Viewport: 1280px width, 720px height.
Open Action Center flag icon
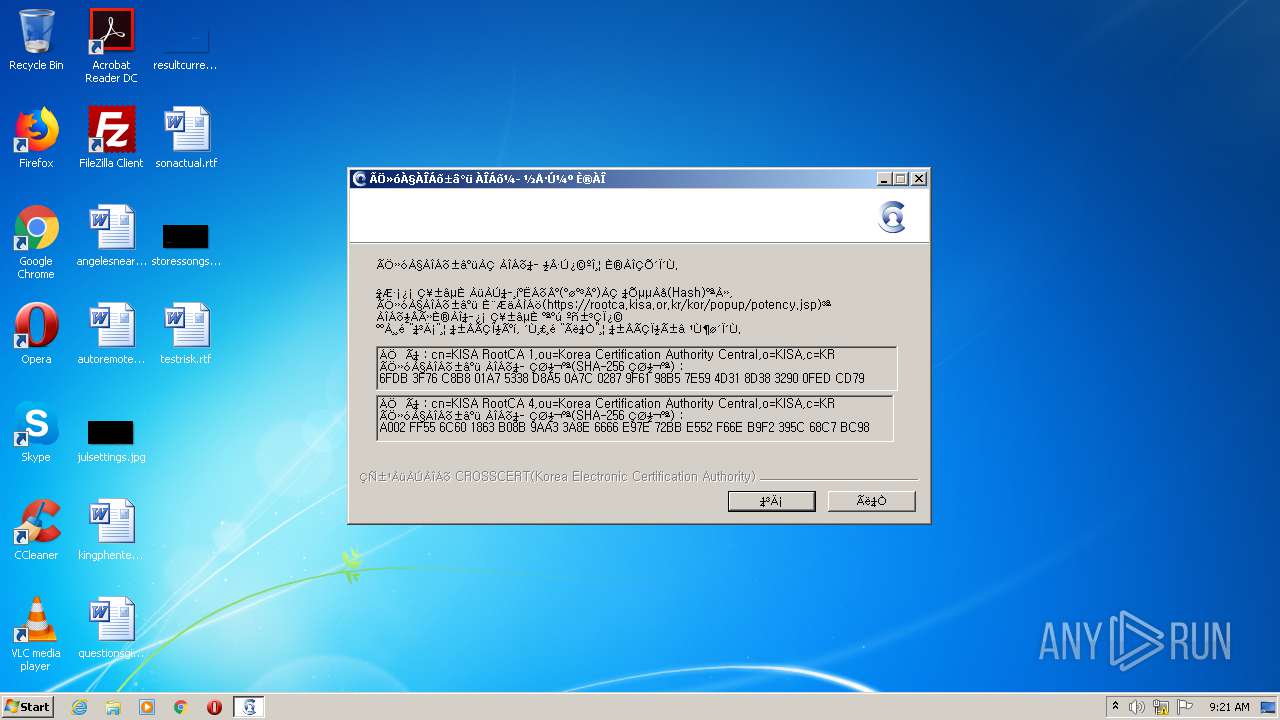[1185, 707]
